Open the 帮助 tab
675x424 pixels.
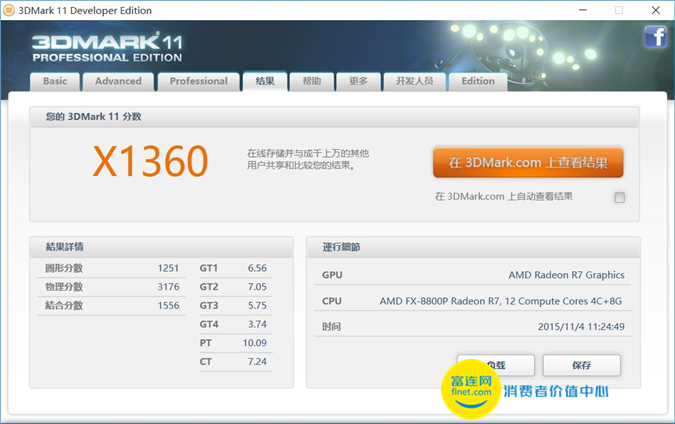click(312, 81)
